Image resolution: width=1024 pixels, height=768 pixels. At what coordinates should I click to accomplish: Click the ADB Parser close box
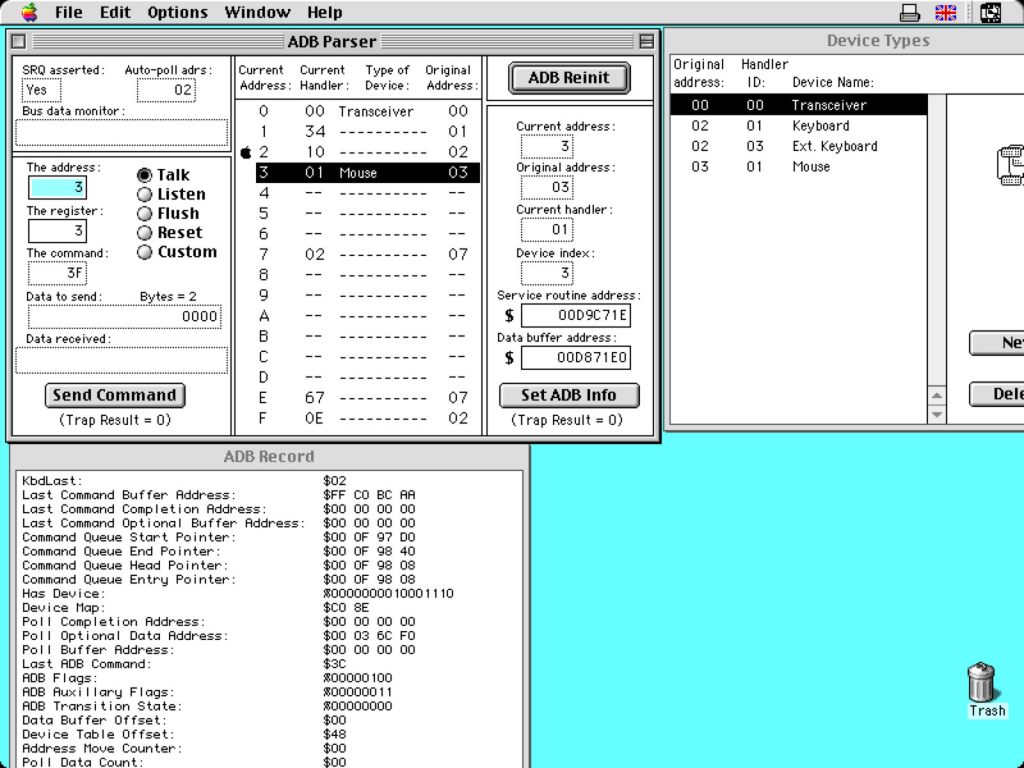coord(18,42)
